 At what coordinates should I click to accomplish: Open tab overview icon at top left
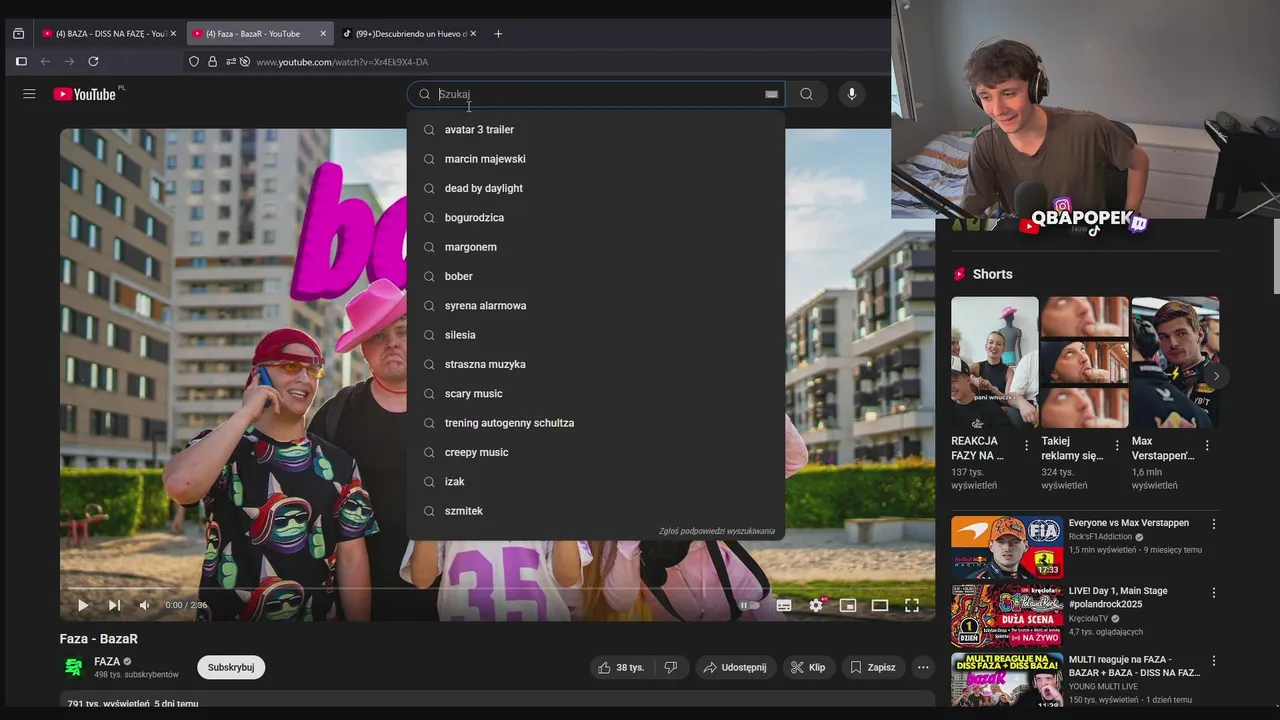pos(18,34)
